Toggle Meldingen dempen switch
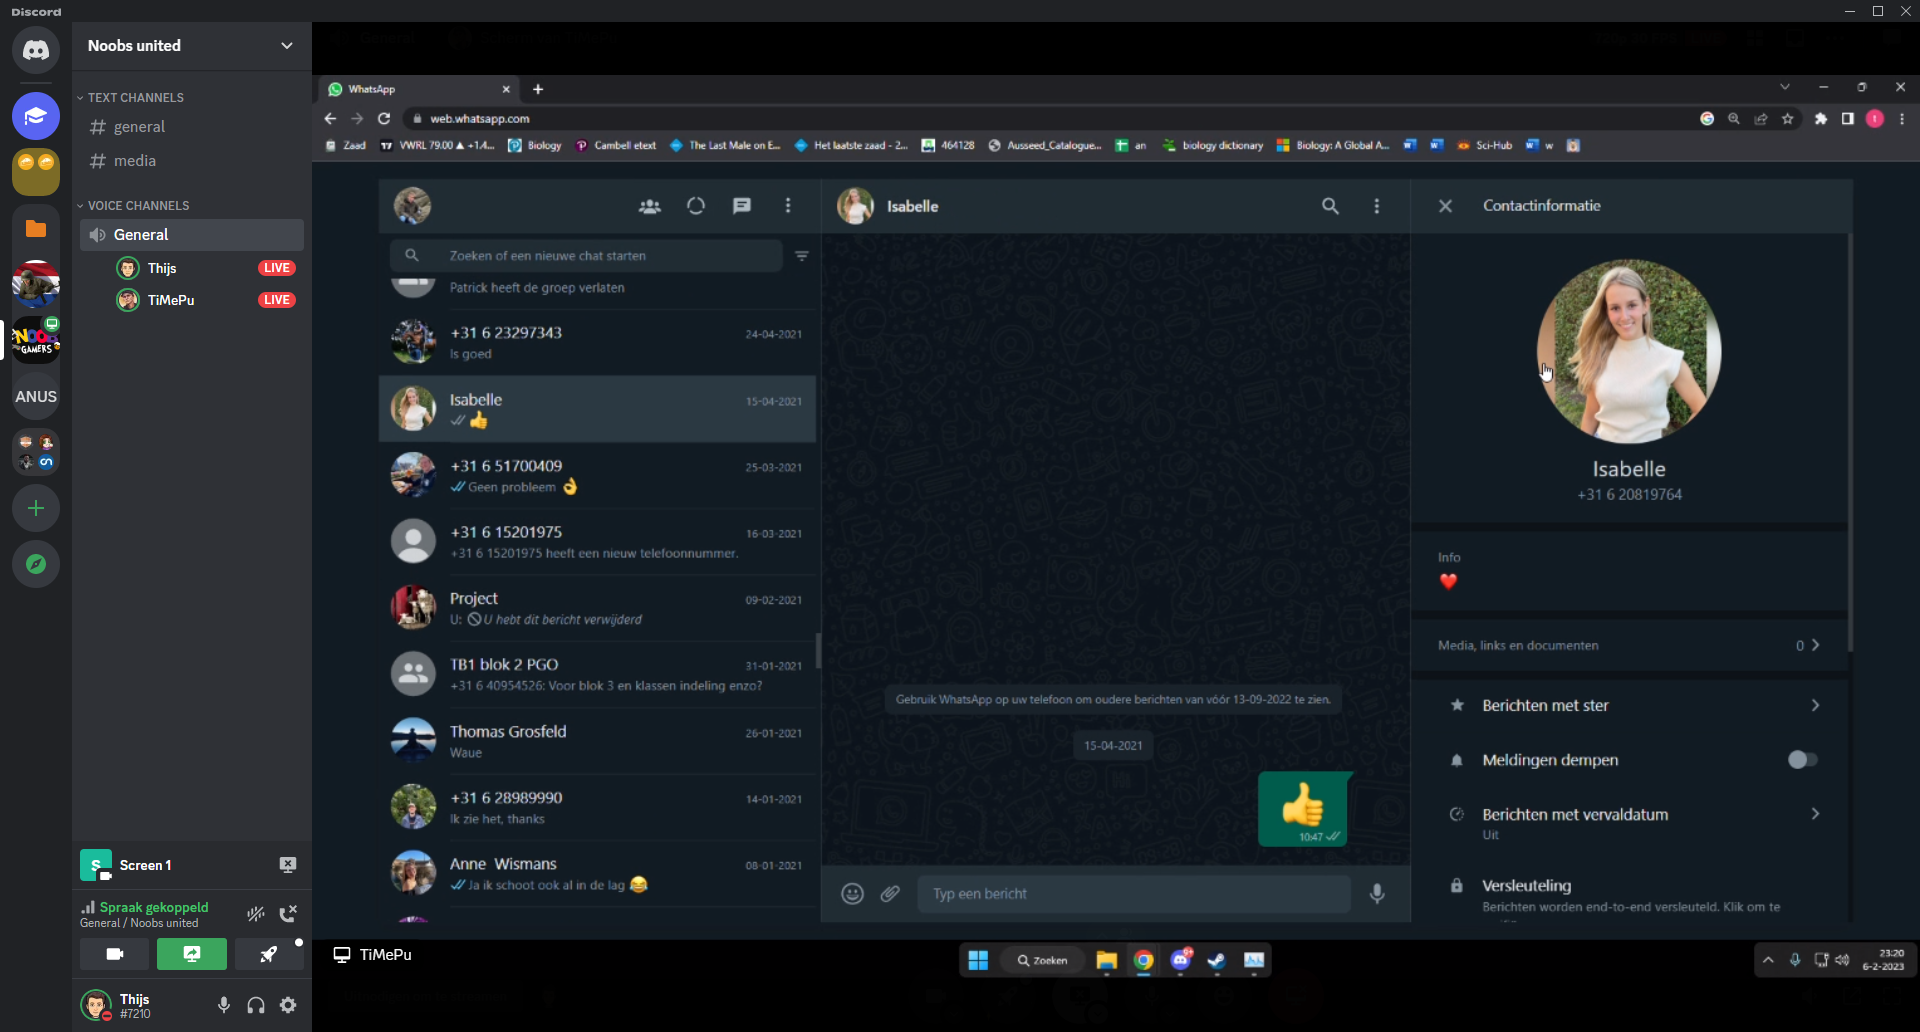Screen dimensions: 1920x1032 coord(1802,760)
